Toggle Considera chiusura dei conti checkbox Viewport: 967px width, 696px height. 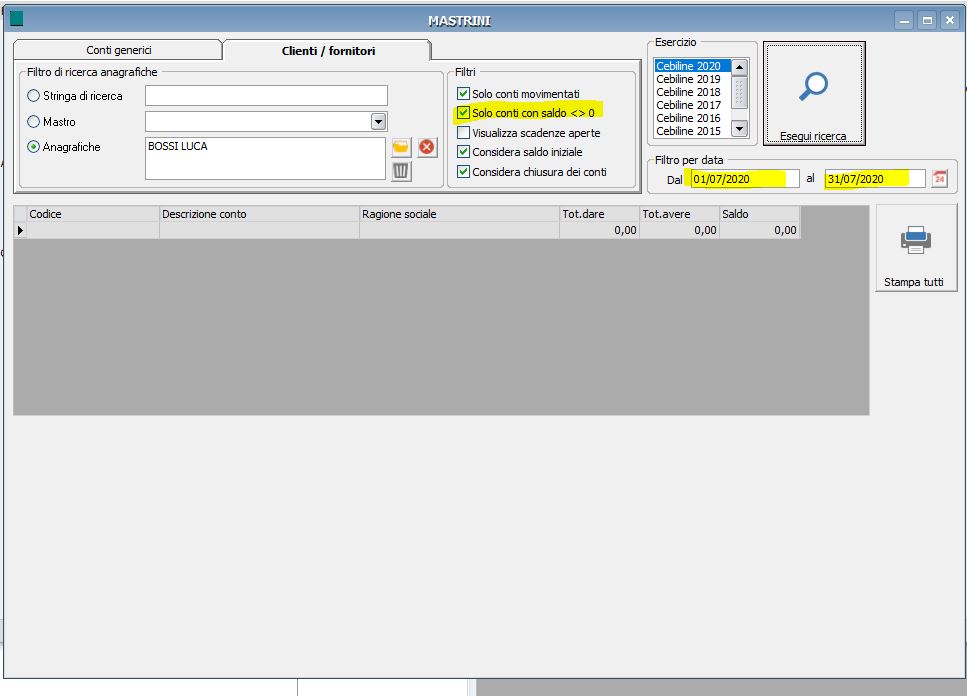(463, 171)
